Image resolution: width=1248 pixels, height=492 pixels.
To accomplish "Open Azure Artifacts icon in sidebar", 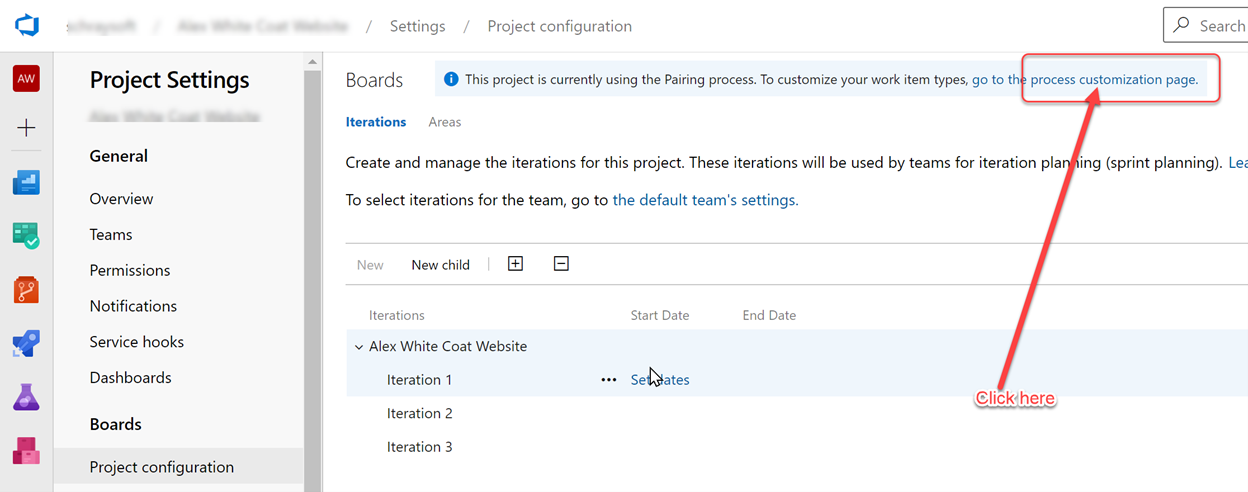I will [x=26, y=450].
